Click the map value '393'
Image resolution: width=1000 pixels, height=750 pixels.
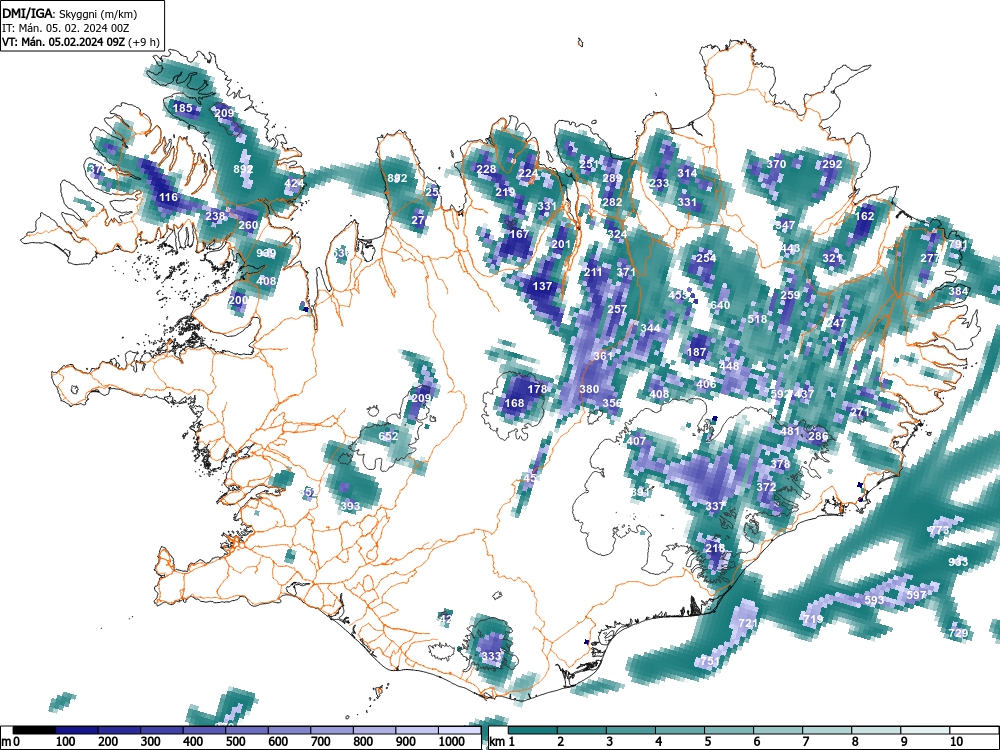[350, 506]
